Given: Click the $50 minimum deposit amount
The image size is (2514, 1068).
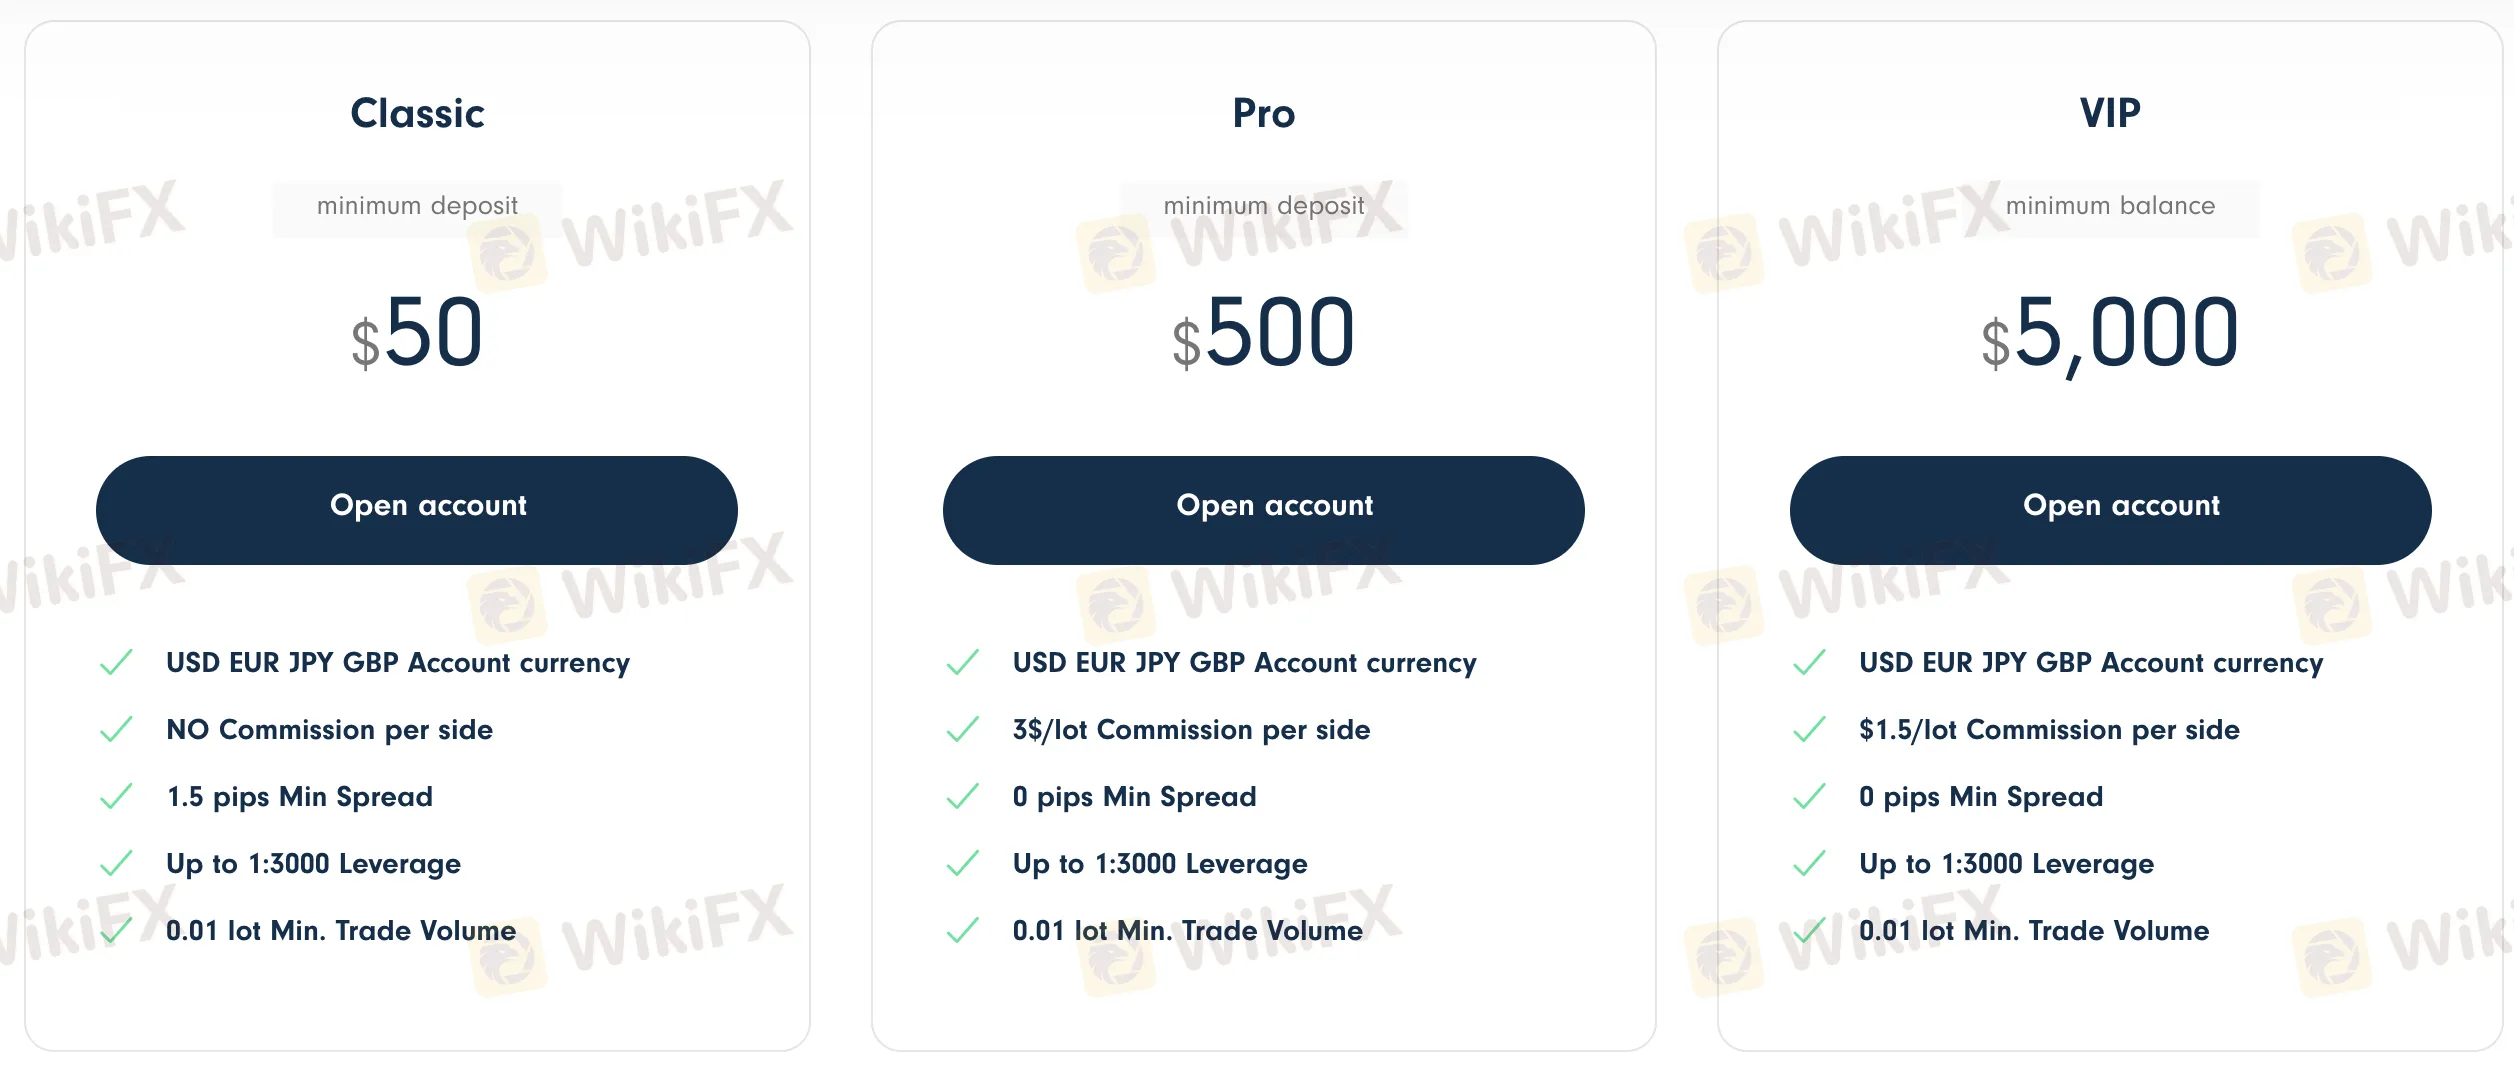Looking at the screenshot, I should click(417, 333).
